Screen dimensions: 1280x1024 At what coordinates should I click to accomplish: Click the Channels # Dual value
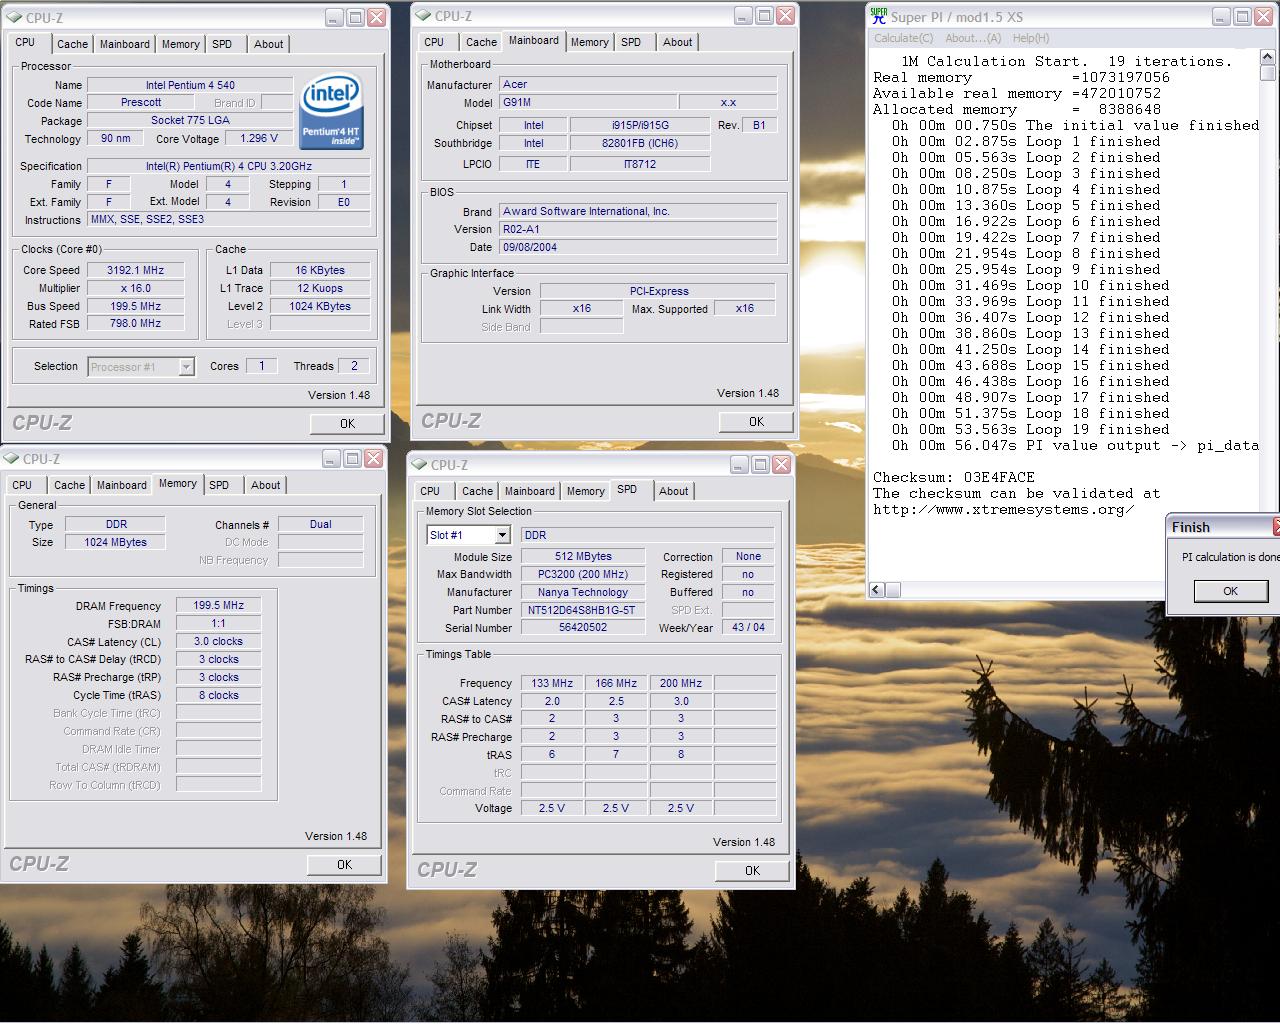click(320, 524)
